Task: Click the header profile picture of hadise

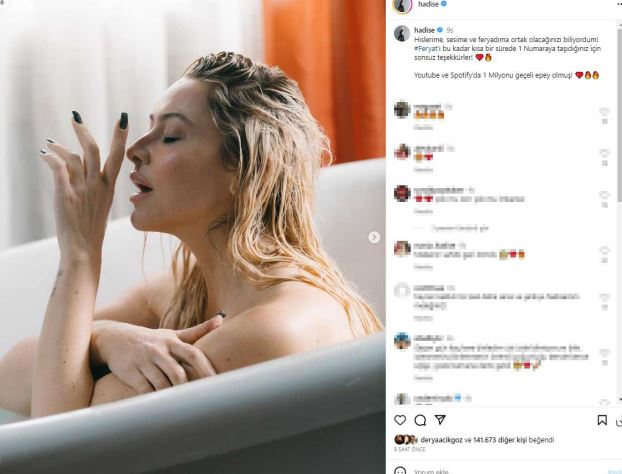Action: (402, 5)
